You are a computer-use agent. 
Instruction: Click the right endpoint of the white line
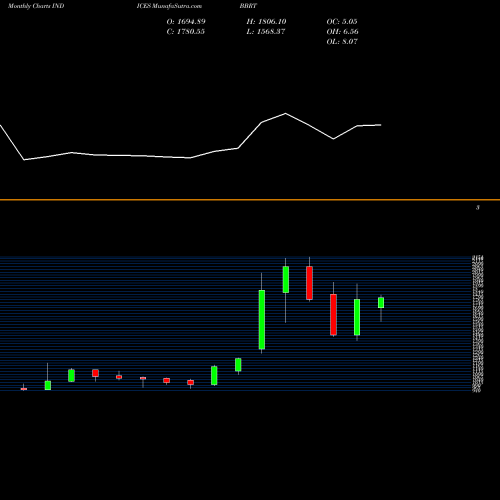click(x=381, y=125)
